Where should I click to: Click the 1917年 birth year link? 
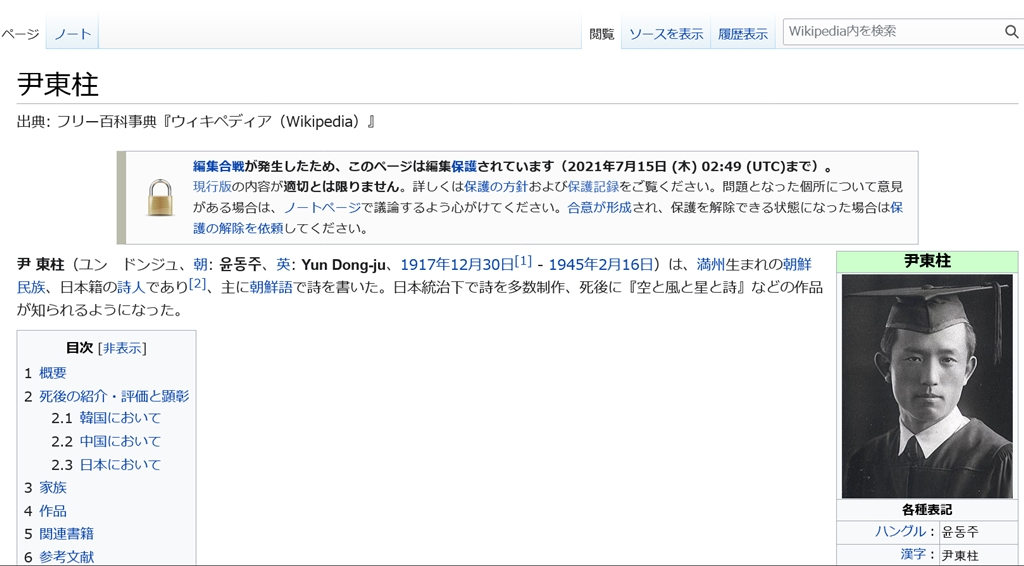(x=427, y=265)
